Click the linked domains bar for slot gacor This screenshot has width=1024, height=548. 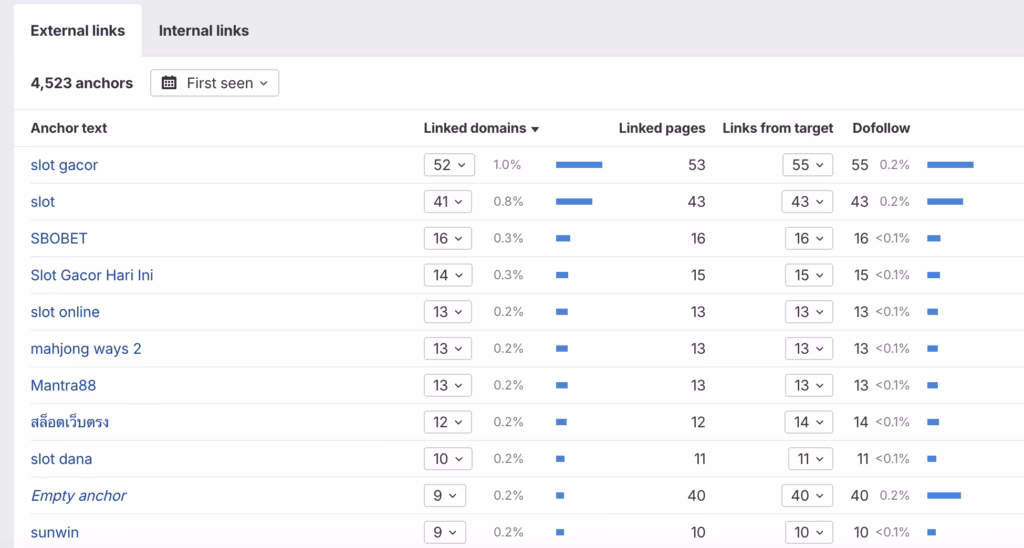click(579, 165)
